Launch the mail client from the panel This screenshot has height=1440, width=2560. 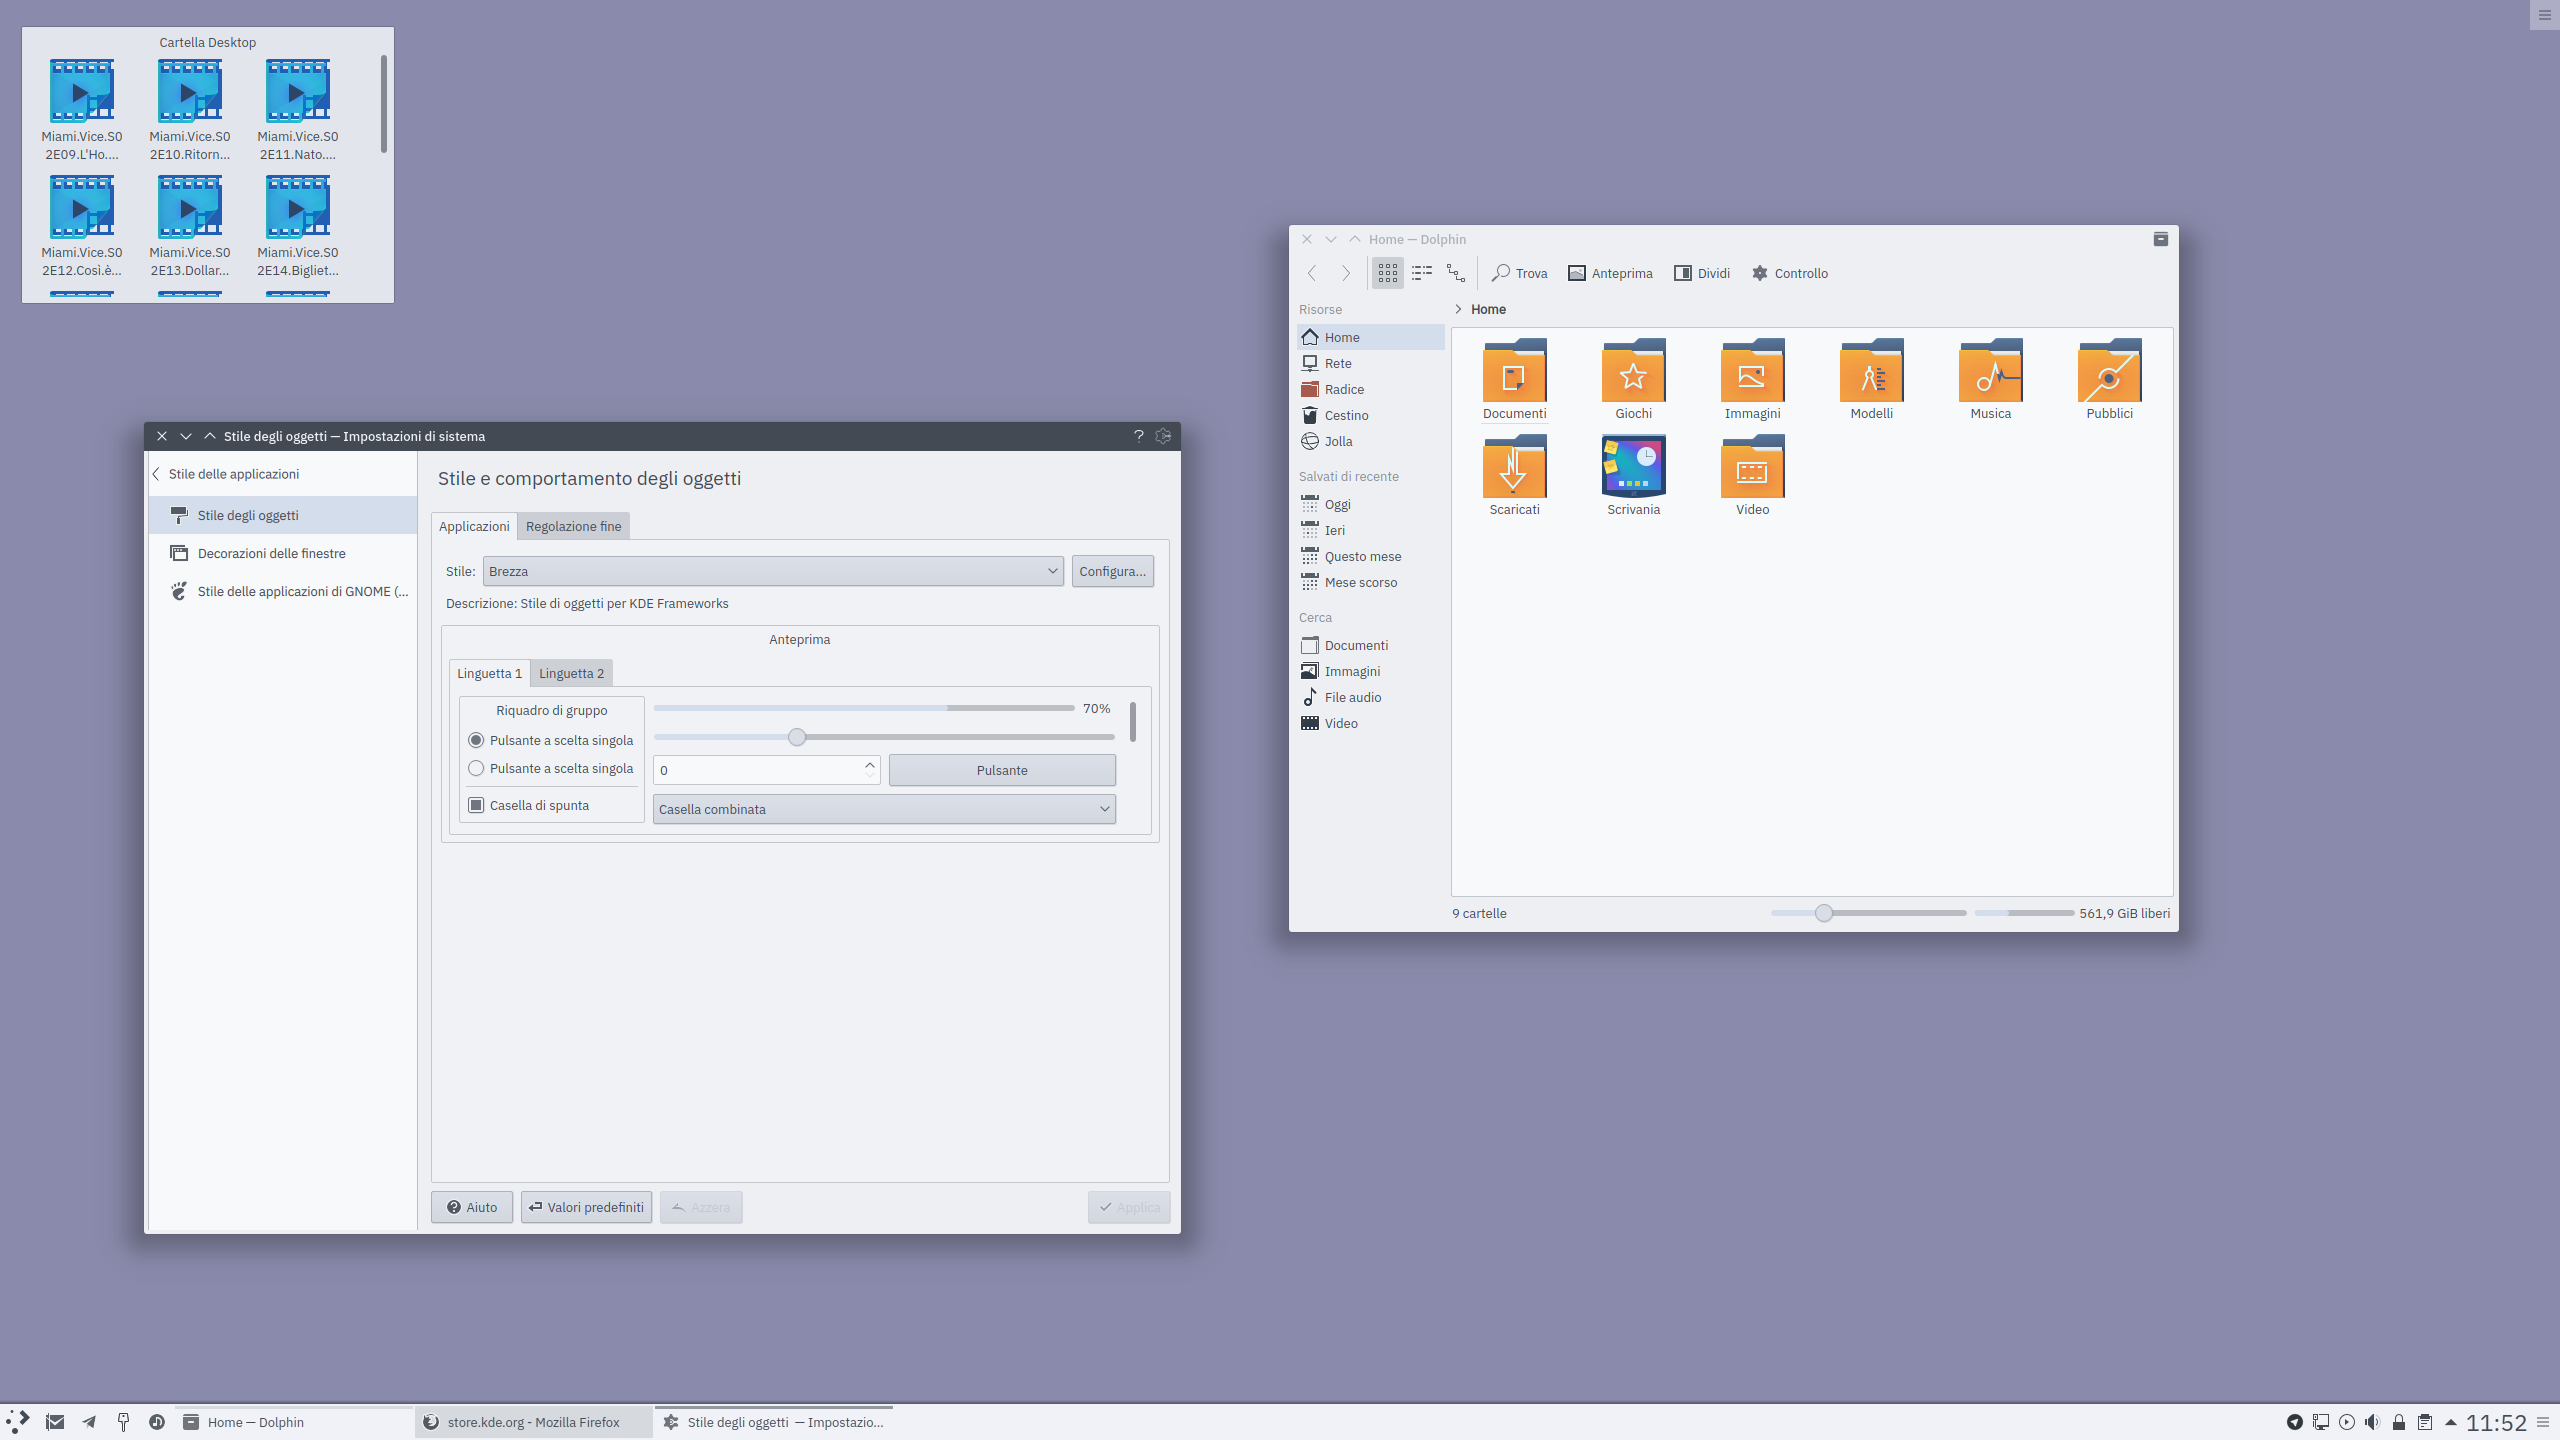tap(55, 1422)
